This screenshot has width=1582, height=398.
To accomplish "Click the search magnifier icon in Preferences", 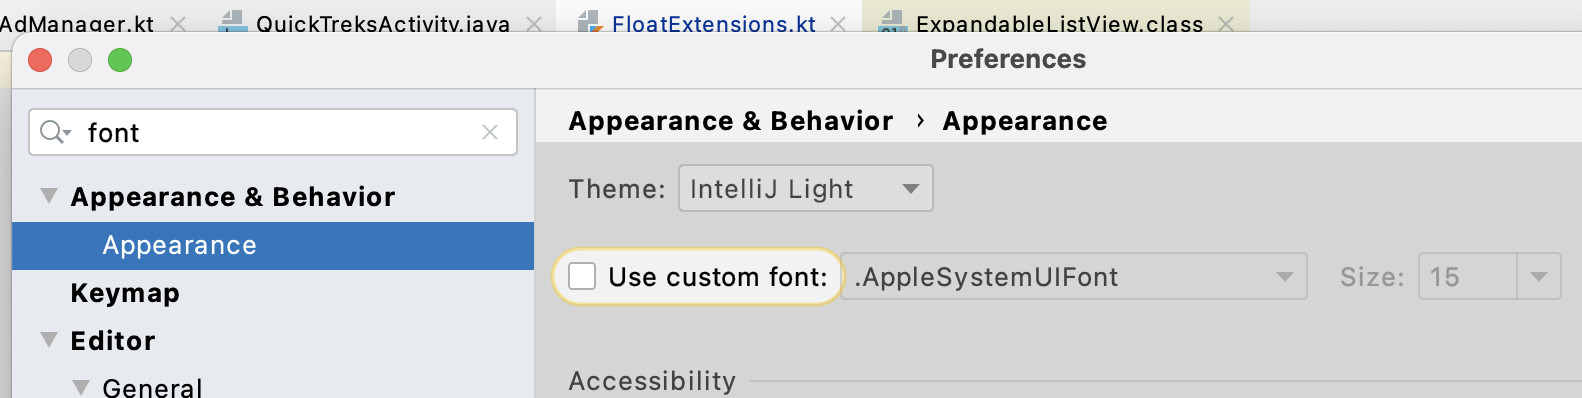I will point(55,132).
